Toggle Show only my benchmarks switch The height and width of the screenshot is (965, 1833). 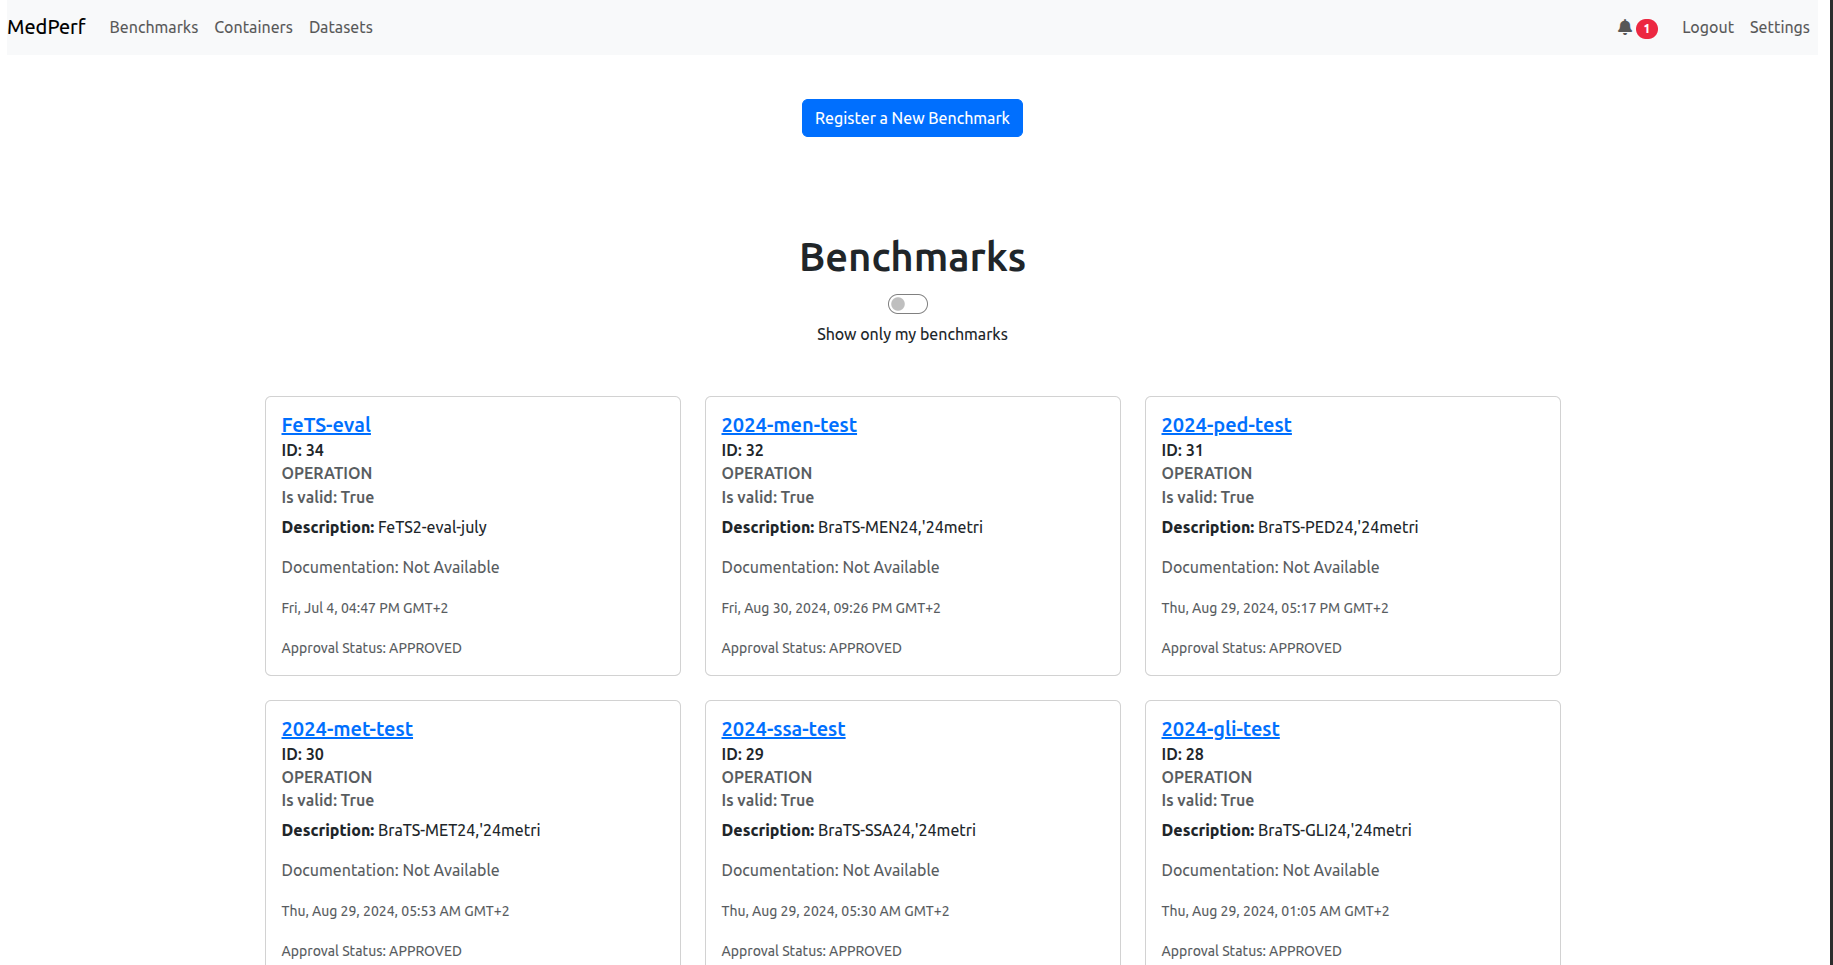coord(907,304)
